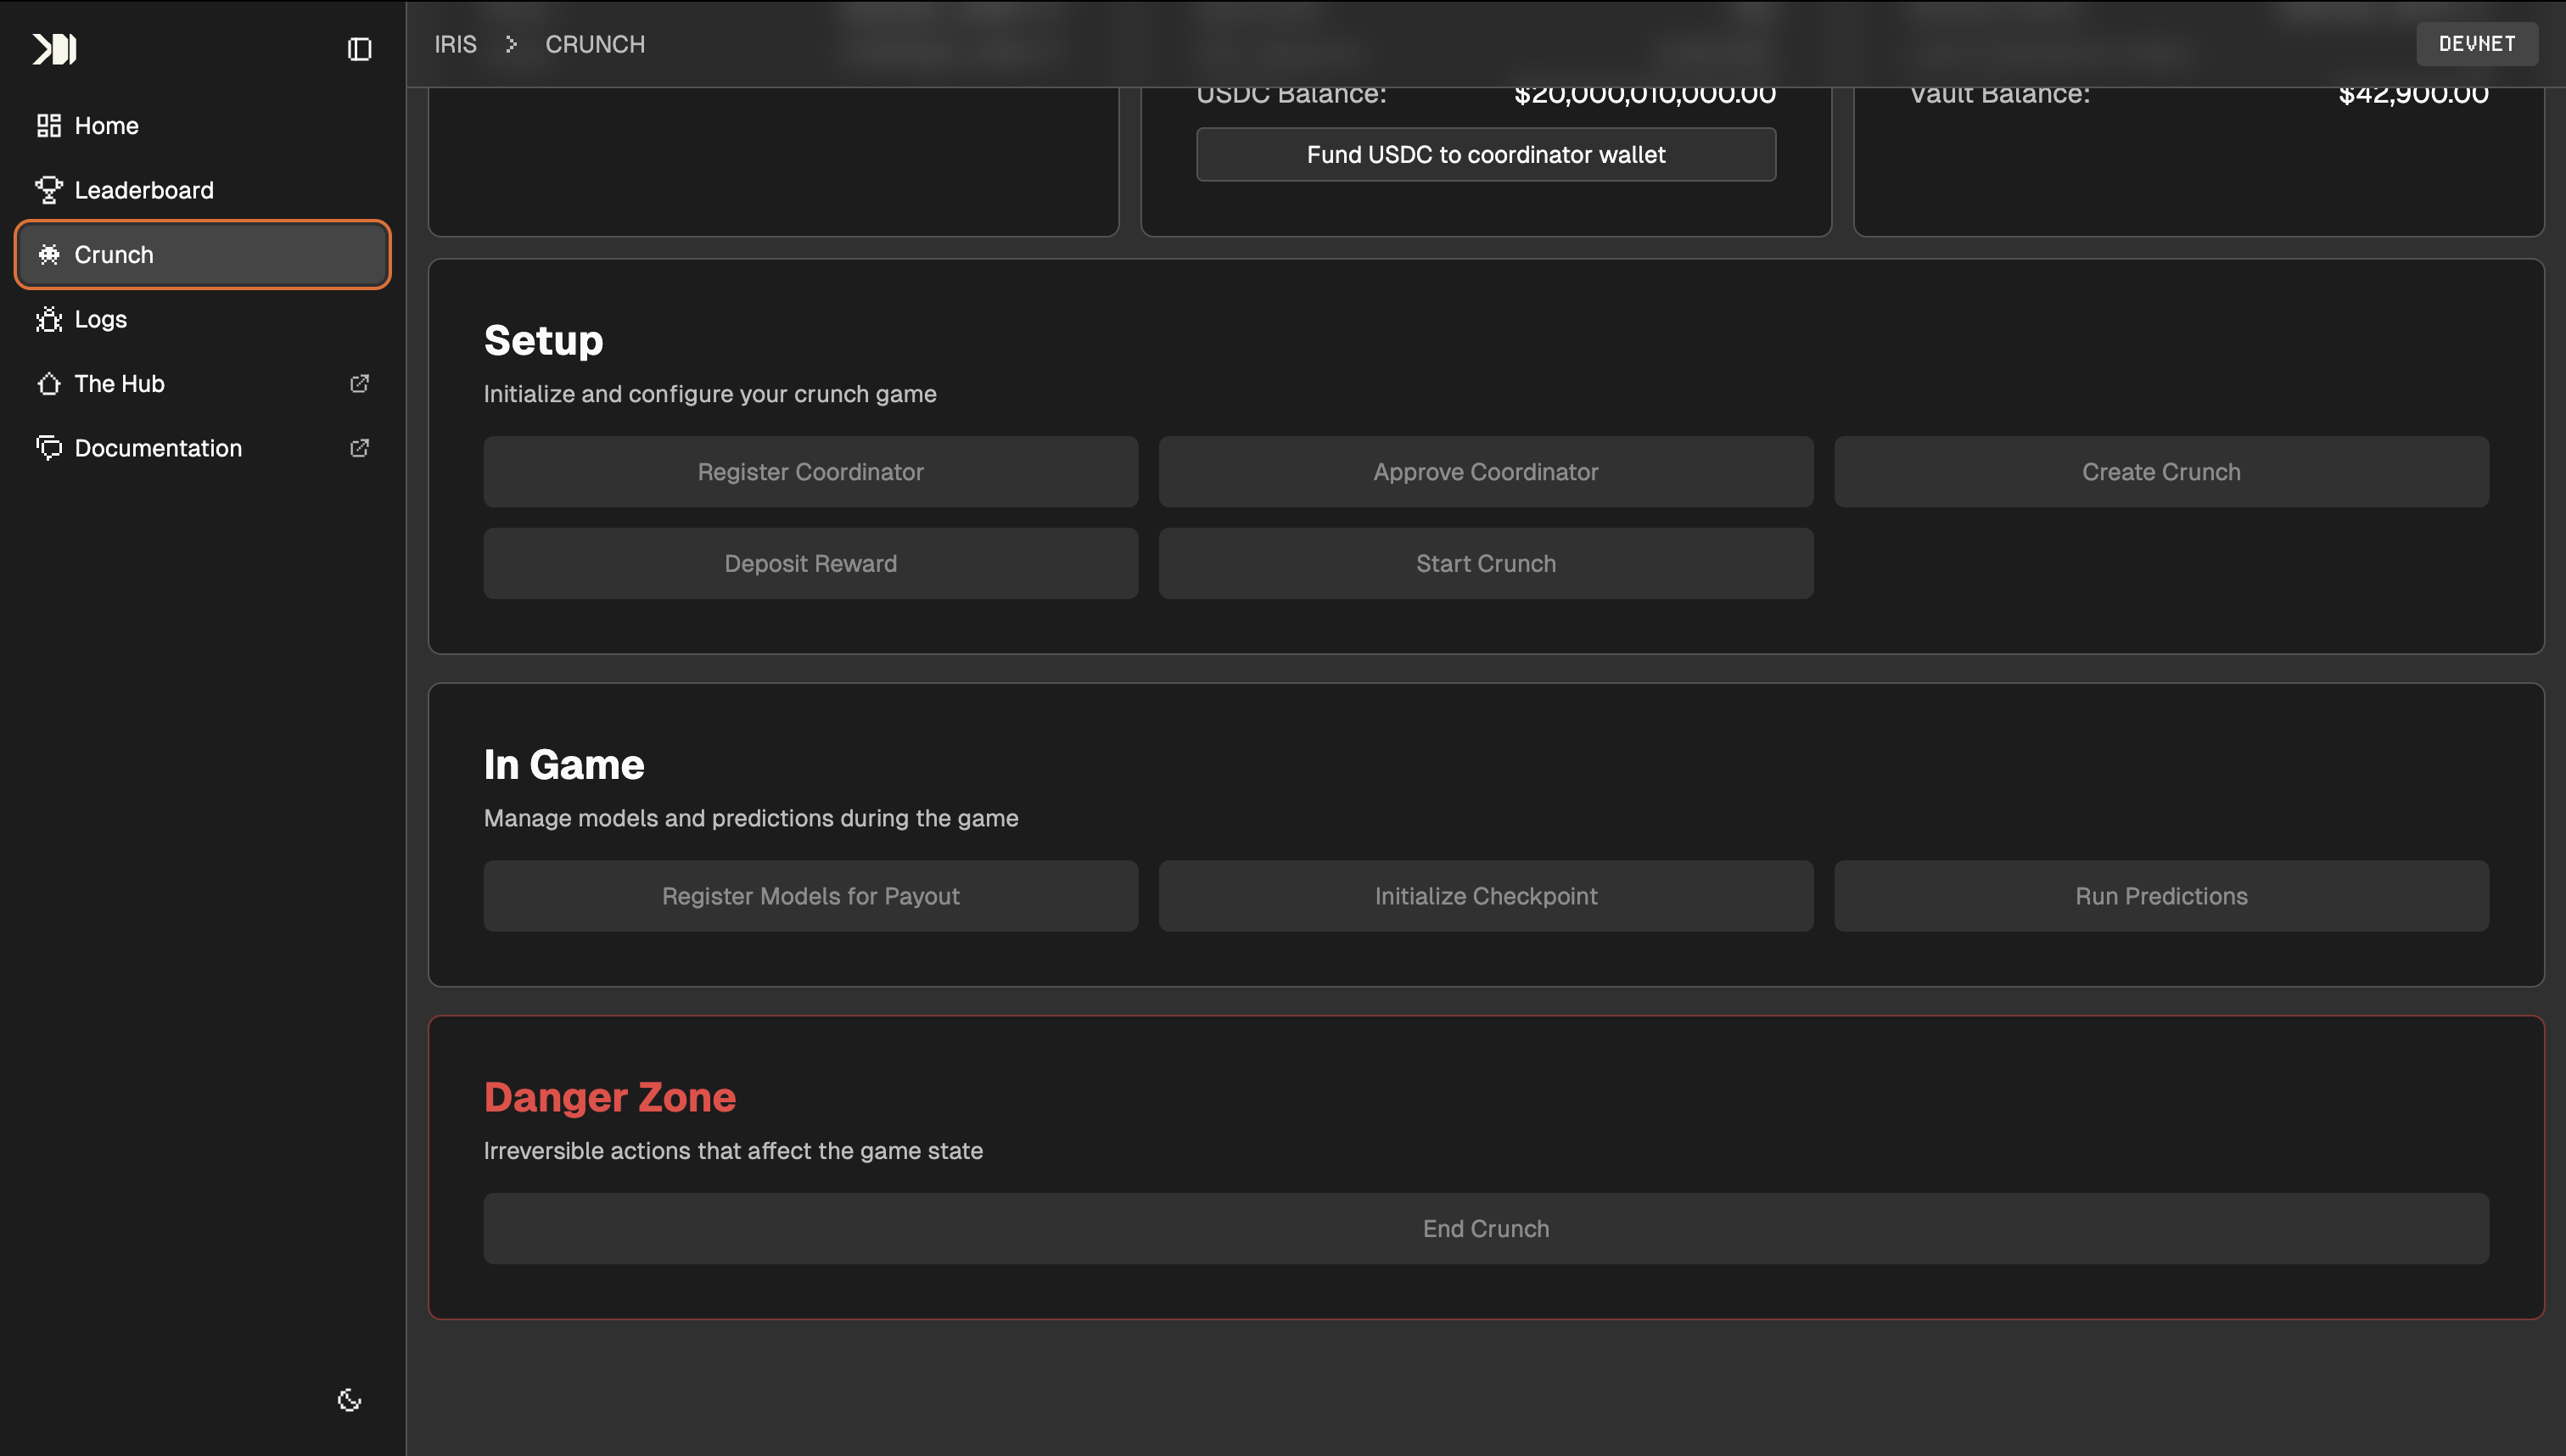Collapse the sidebar using the panel toggle
2566x1456 pixels.
(359, 49)
